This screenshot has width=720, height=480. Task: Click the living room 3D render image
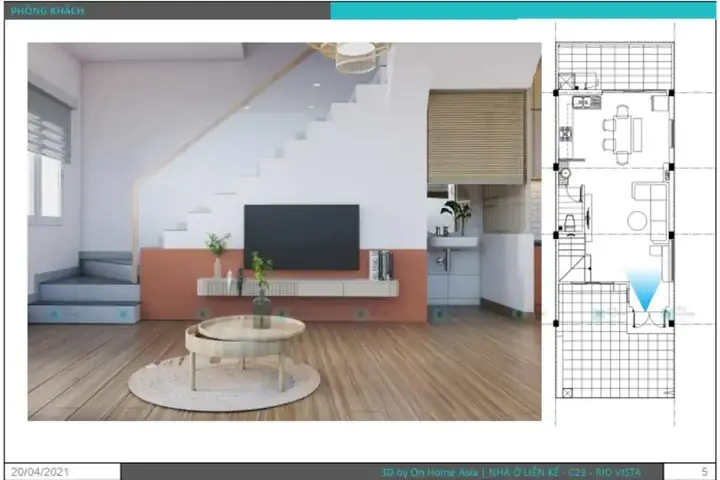pos(284,232)
